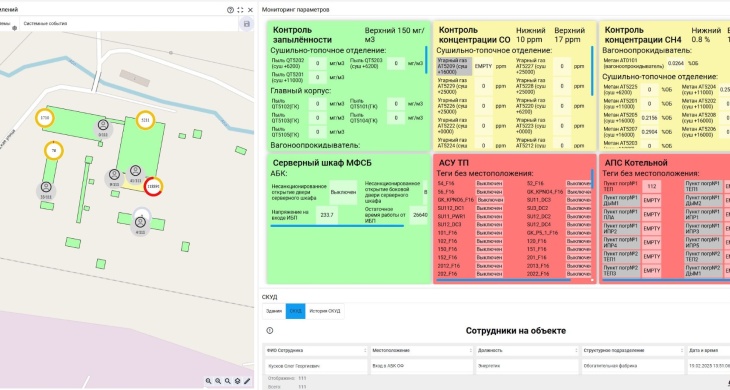730x390 pixels.
Task: Open the Местоположение column options handle
Action: 471,350
